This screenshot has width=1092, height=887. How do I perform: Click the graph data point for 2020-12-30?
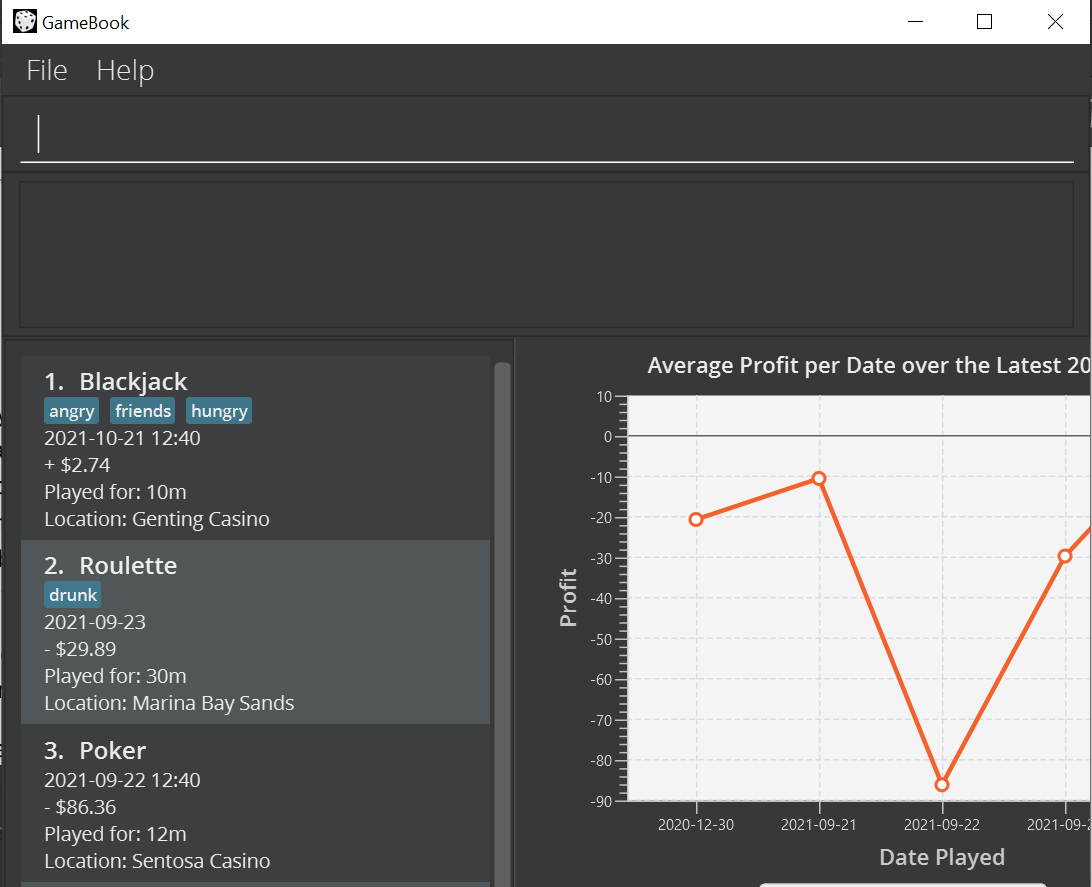point(696,519)
